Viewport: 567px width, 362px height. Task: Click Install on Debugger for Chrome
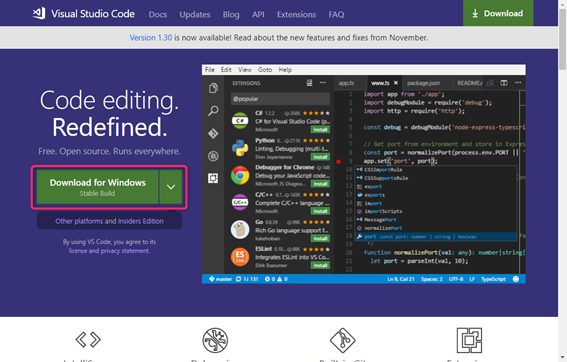click(x=320, y=184)
